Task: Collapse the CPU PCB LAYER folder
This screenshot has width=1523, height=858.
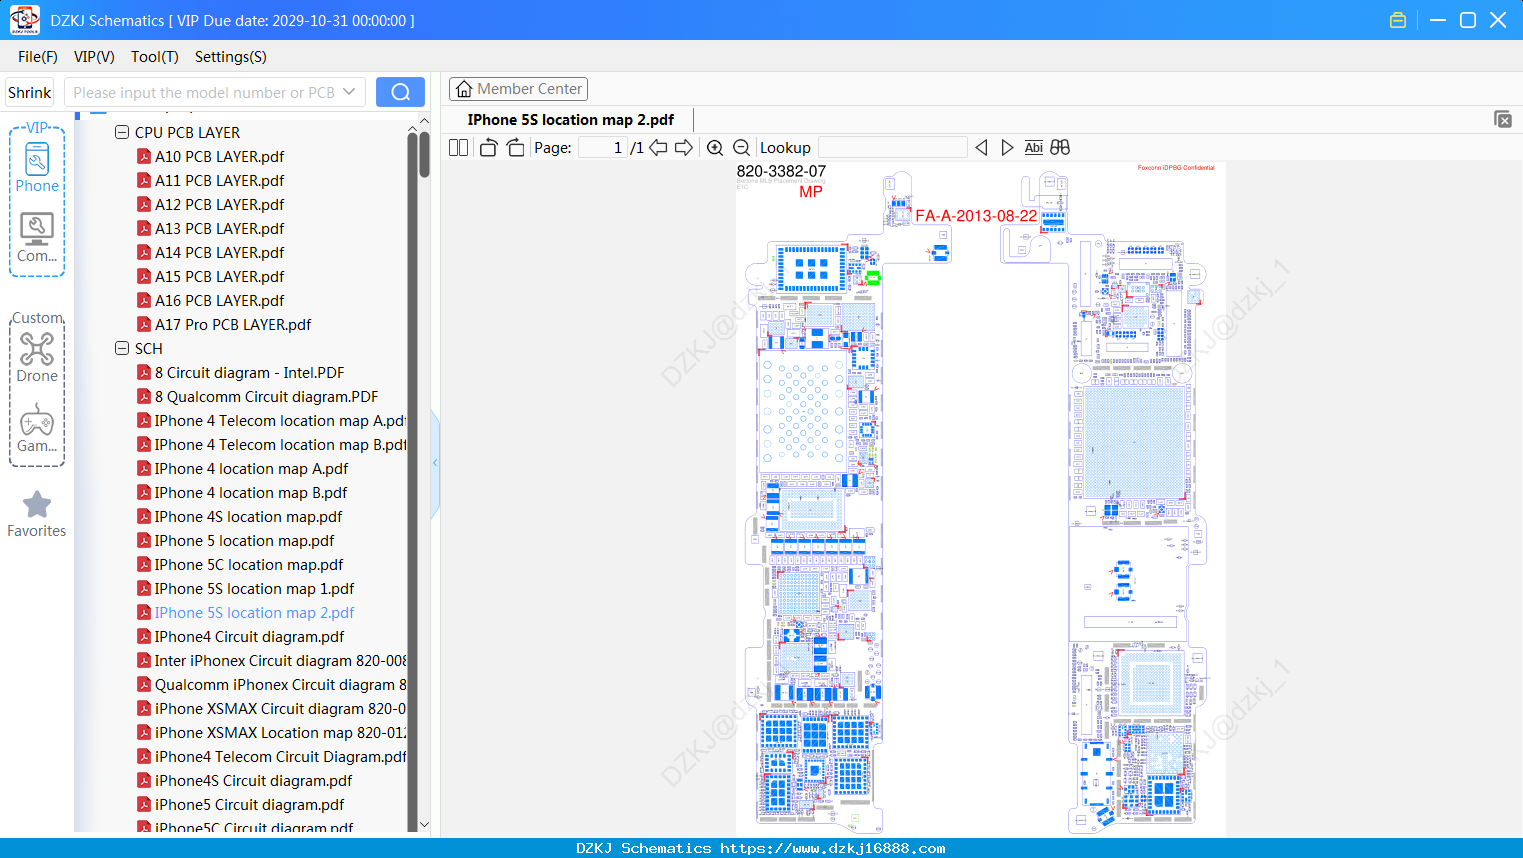Action: (x=122, y=132)
